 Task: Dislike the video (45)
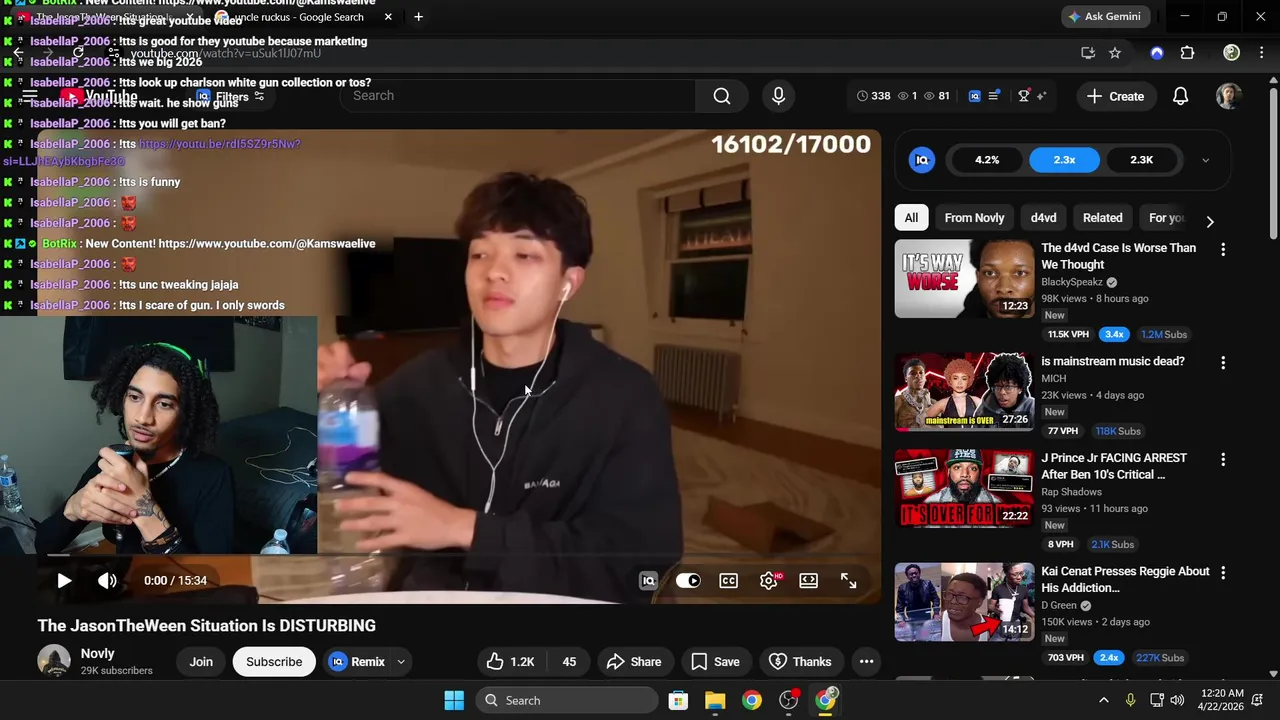click(x=569, y=661)
